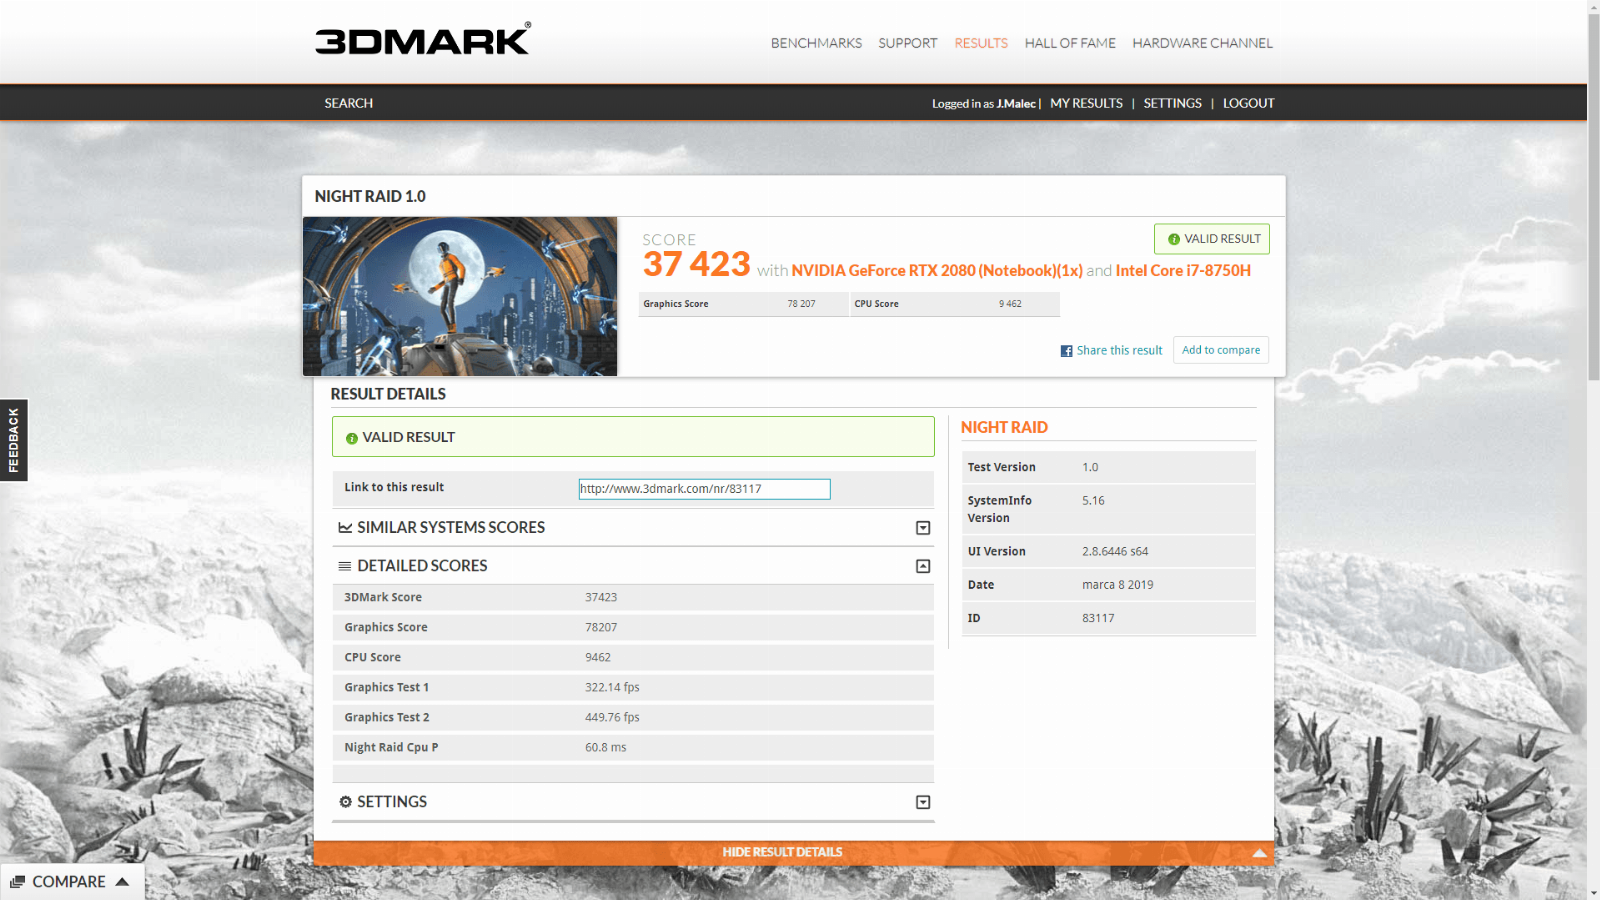The image size is (1600, 900).
Task: Open Hardware Channel page
Action: 1202,43
